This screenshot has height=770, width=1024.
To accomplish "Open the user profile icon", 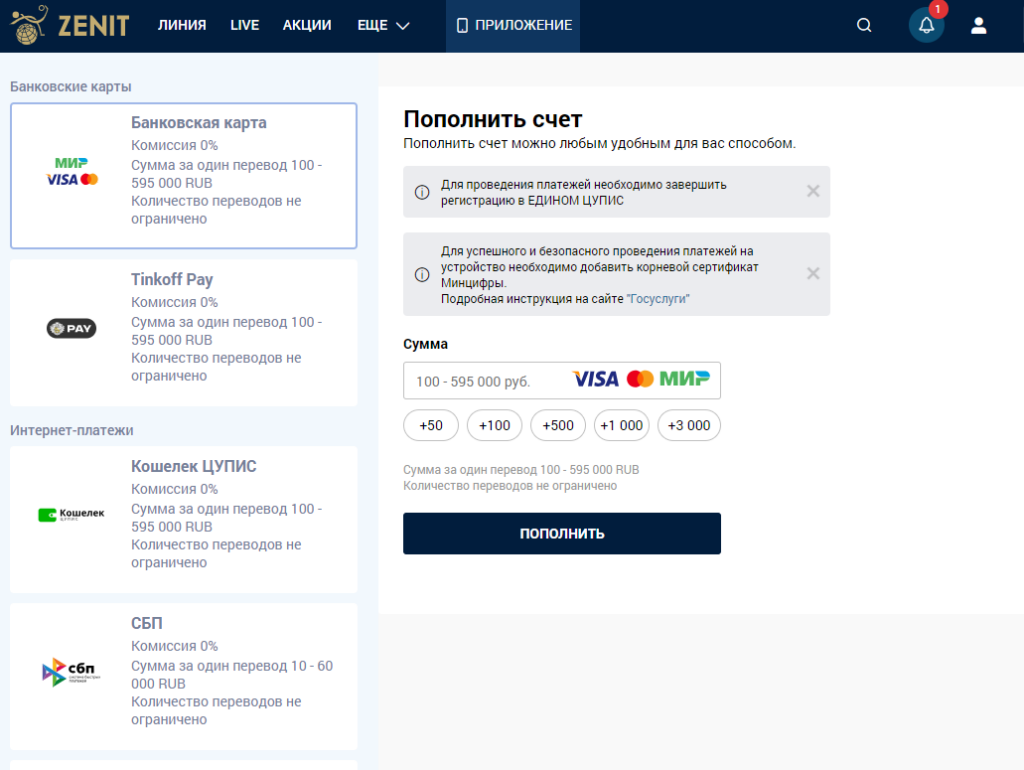I will coord(978,25).
